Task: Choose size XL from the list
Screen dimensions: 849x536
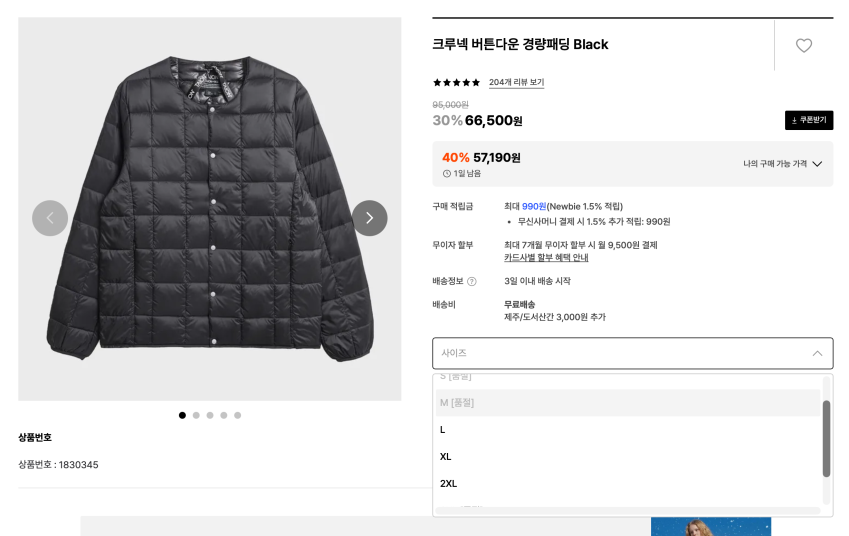Action: pos(446,457)
